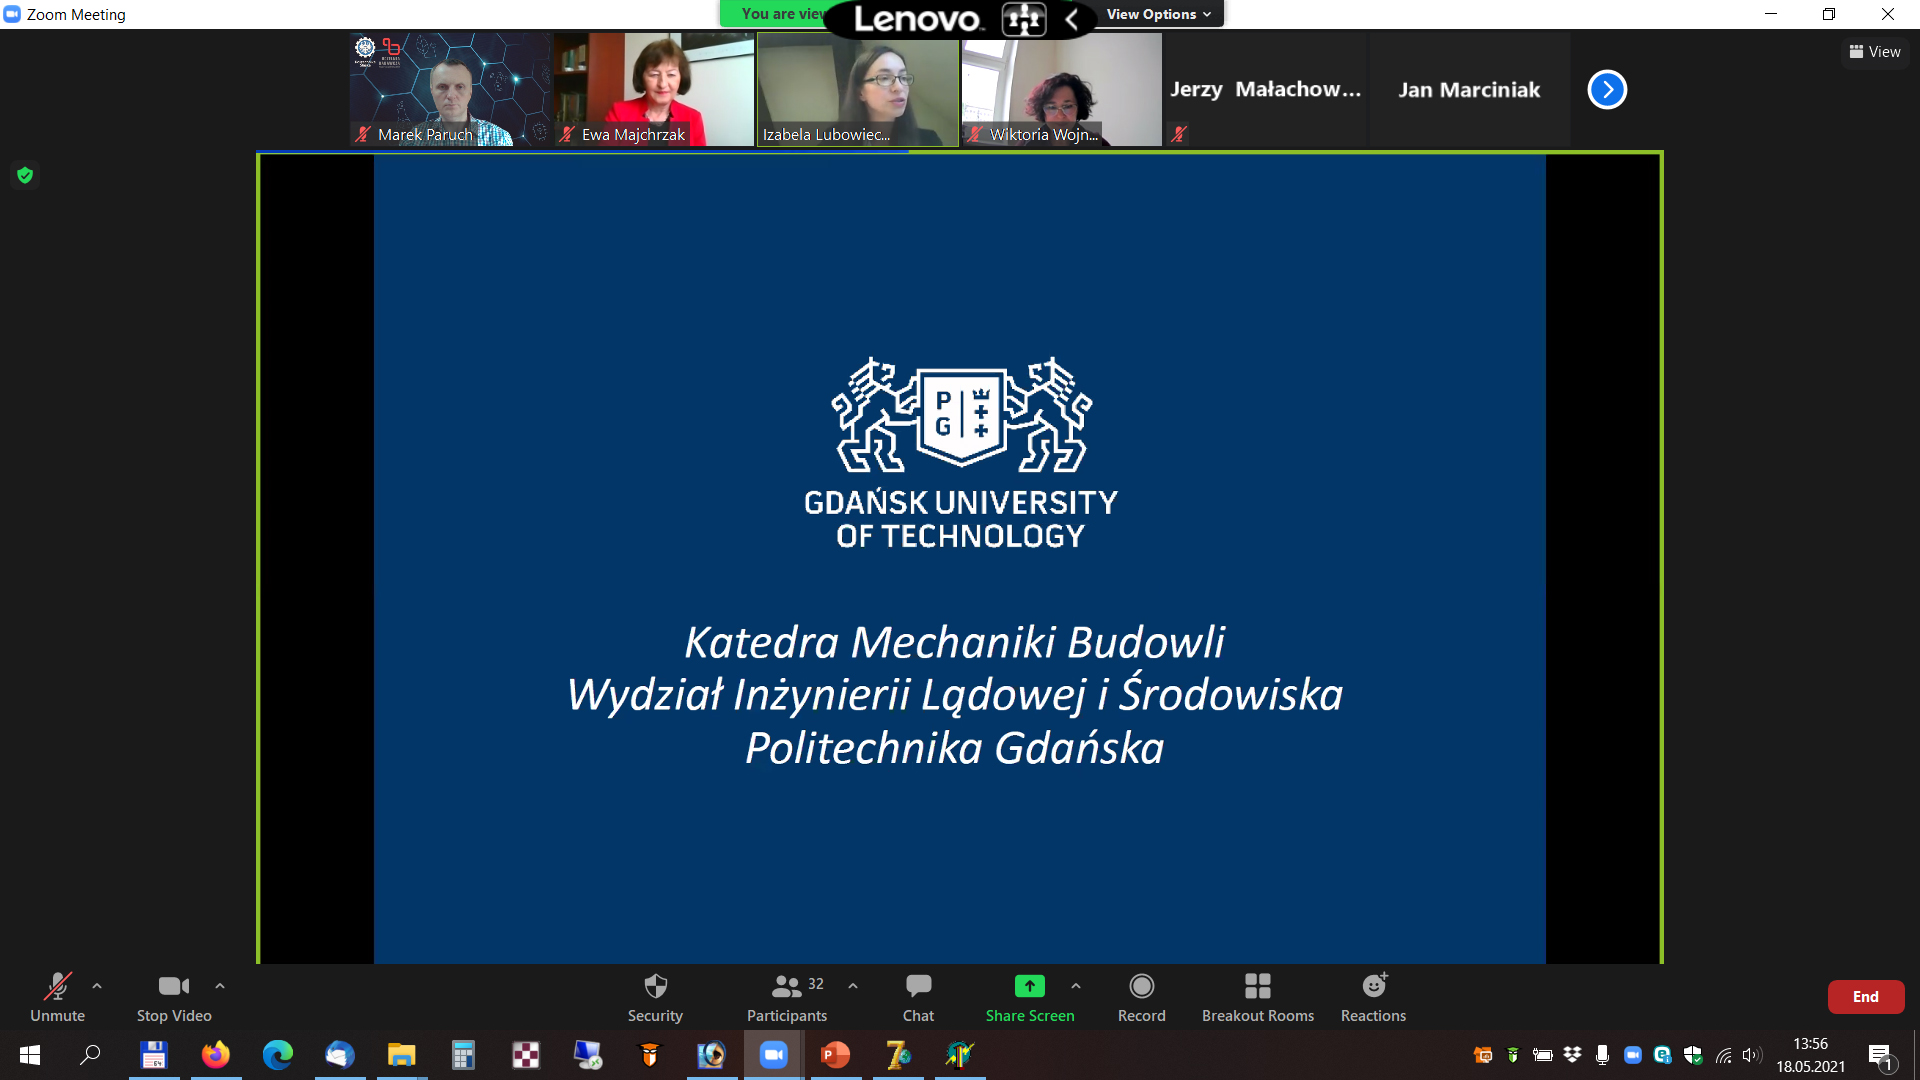
Task: Click the red End button
Action: coord(1866,996)
